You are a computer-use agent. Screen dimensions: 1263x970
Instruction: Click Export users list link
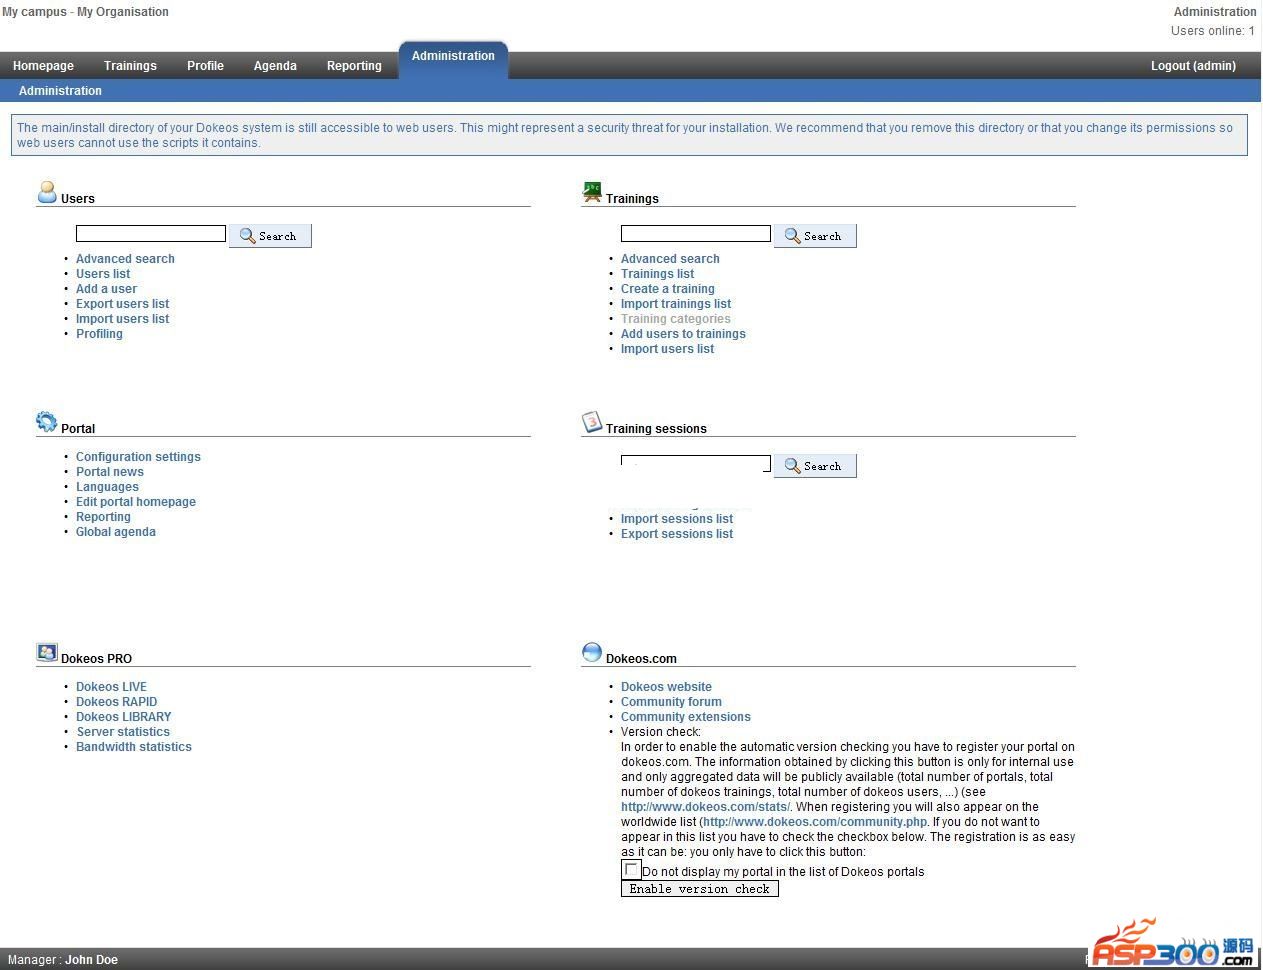click(x=122, y=304)
